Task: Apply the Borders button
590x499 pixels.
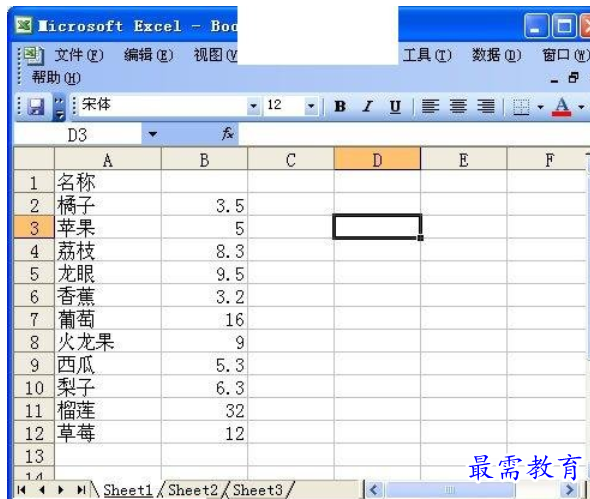Action: click(521, 107)
